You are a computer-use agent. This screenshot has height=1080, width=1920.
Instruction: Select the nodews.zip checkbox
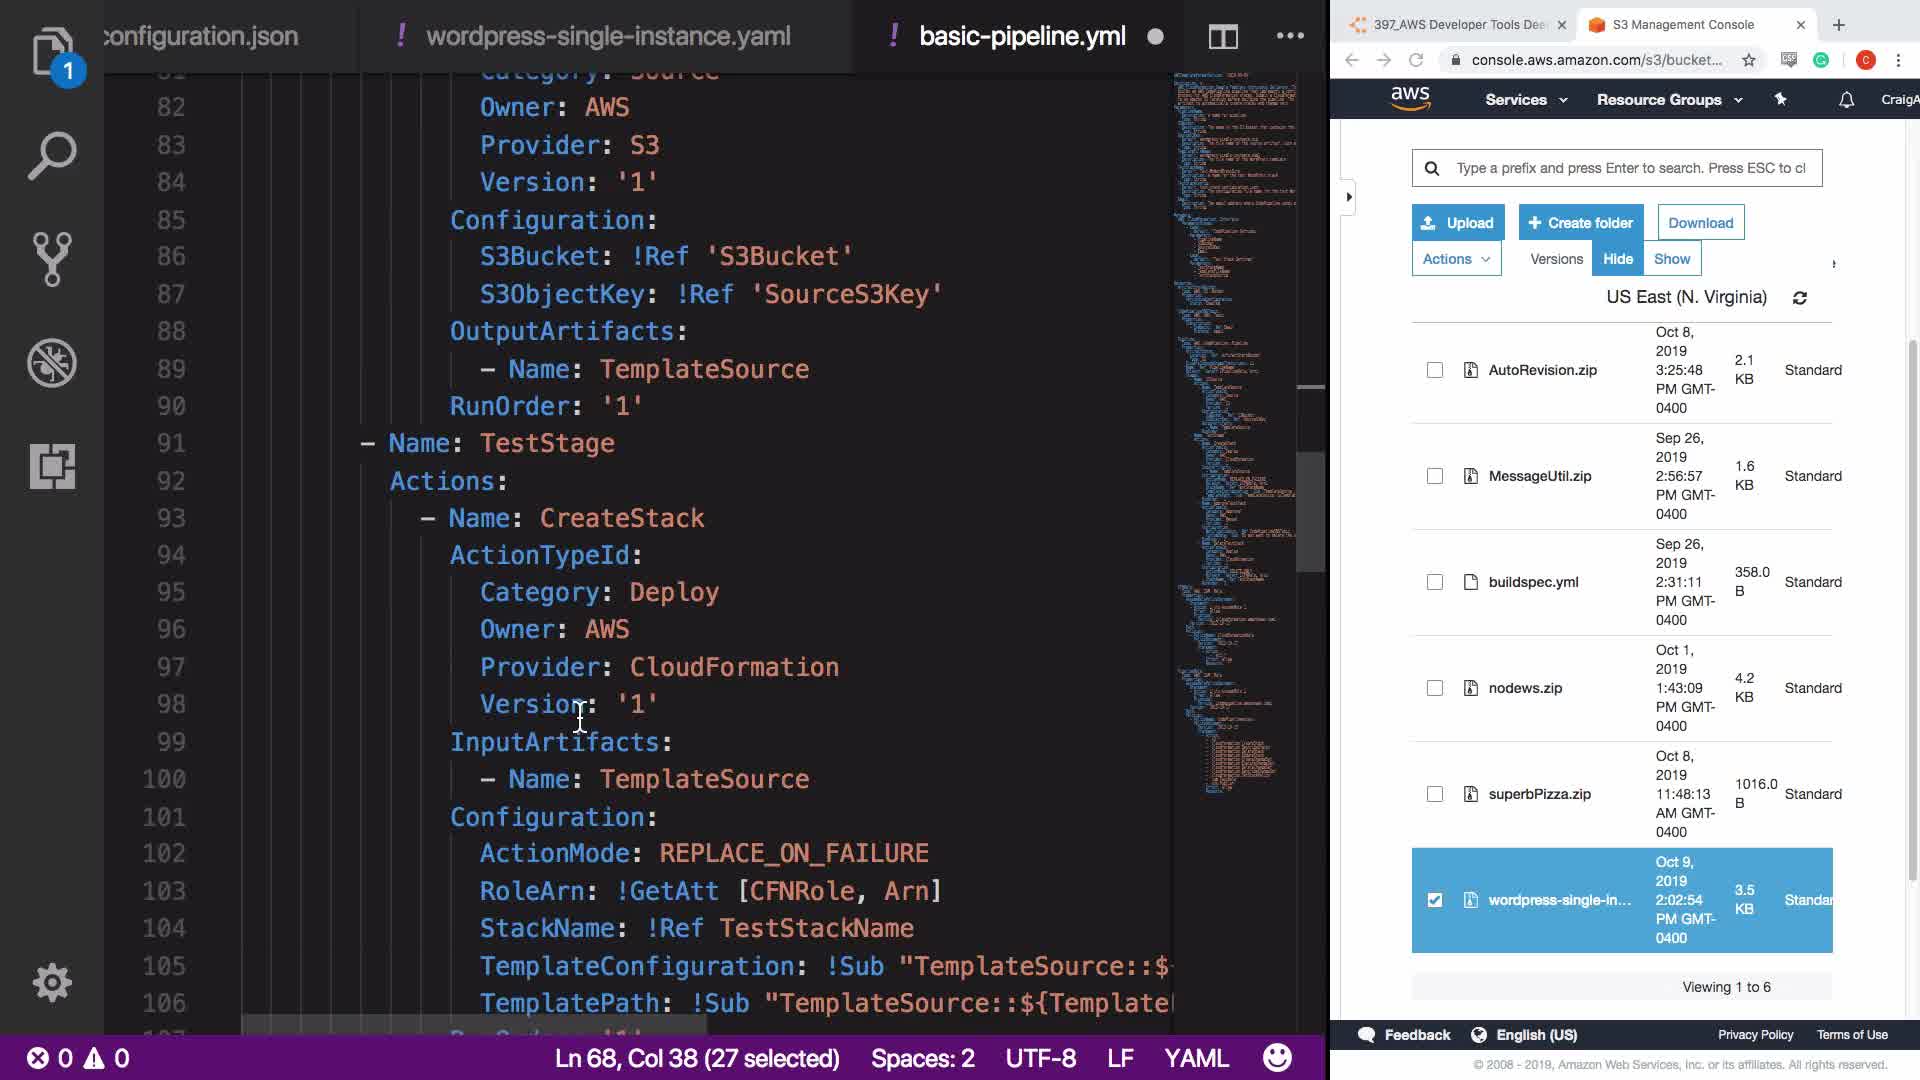[x=1435, y=688]
